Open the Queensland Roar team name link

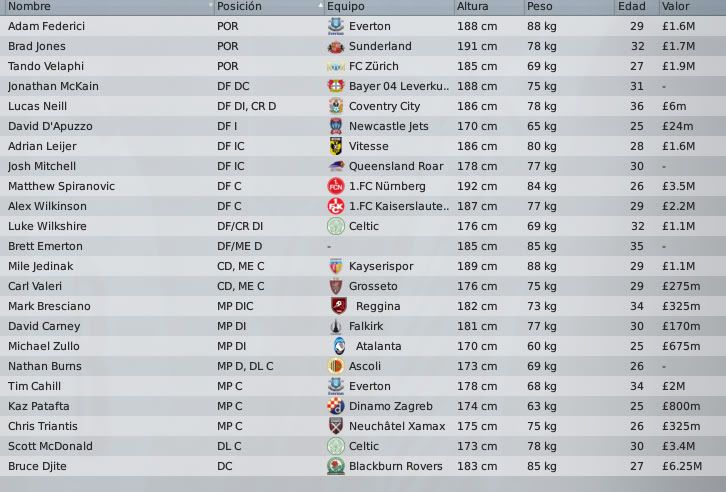click(396, 166)
